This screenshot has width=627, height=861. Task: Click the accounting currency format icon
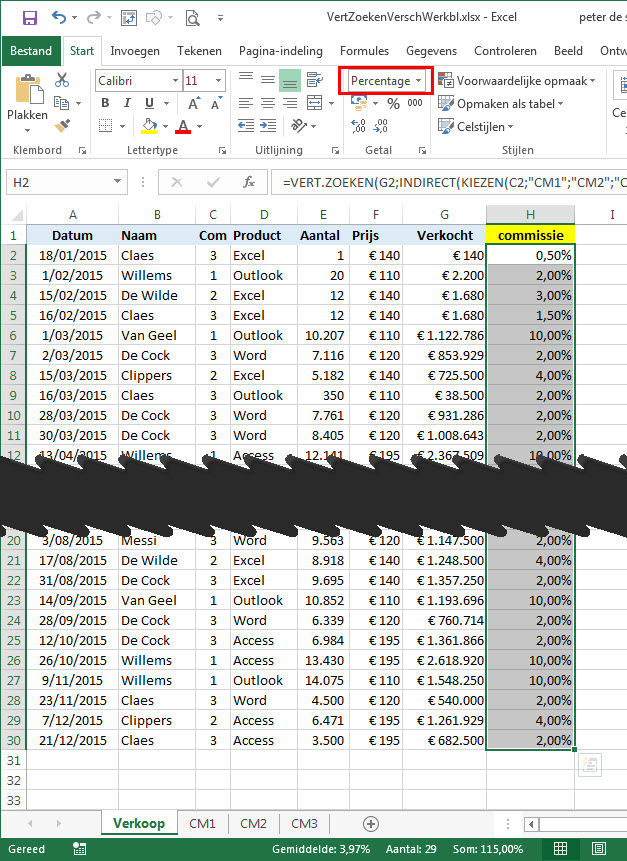(x=359, y=103)
